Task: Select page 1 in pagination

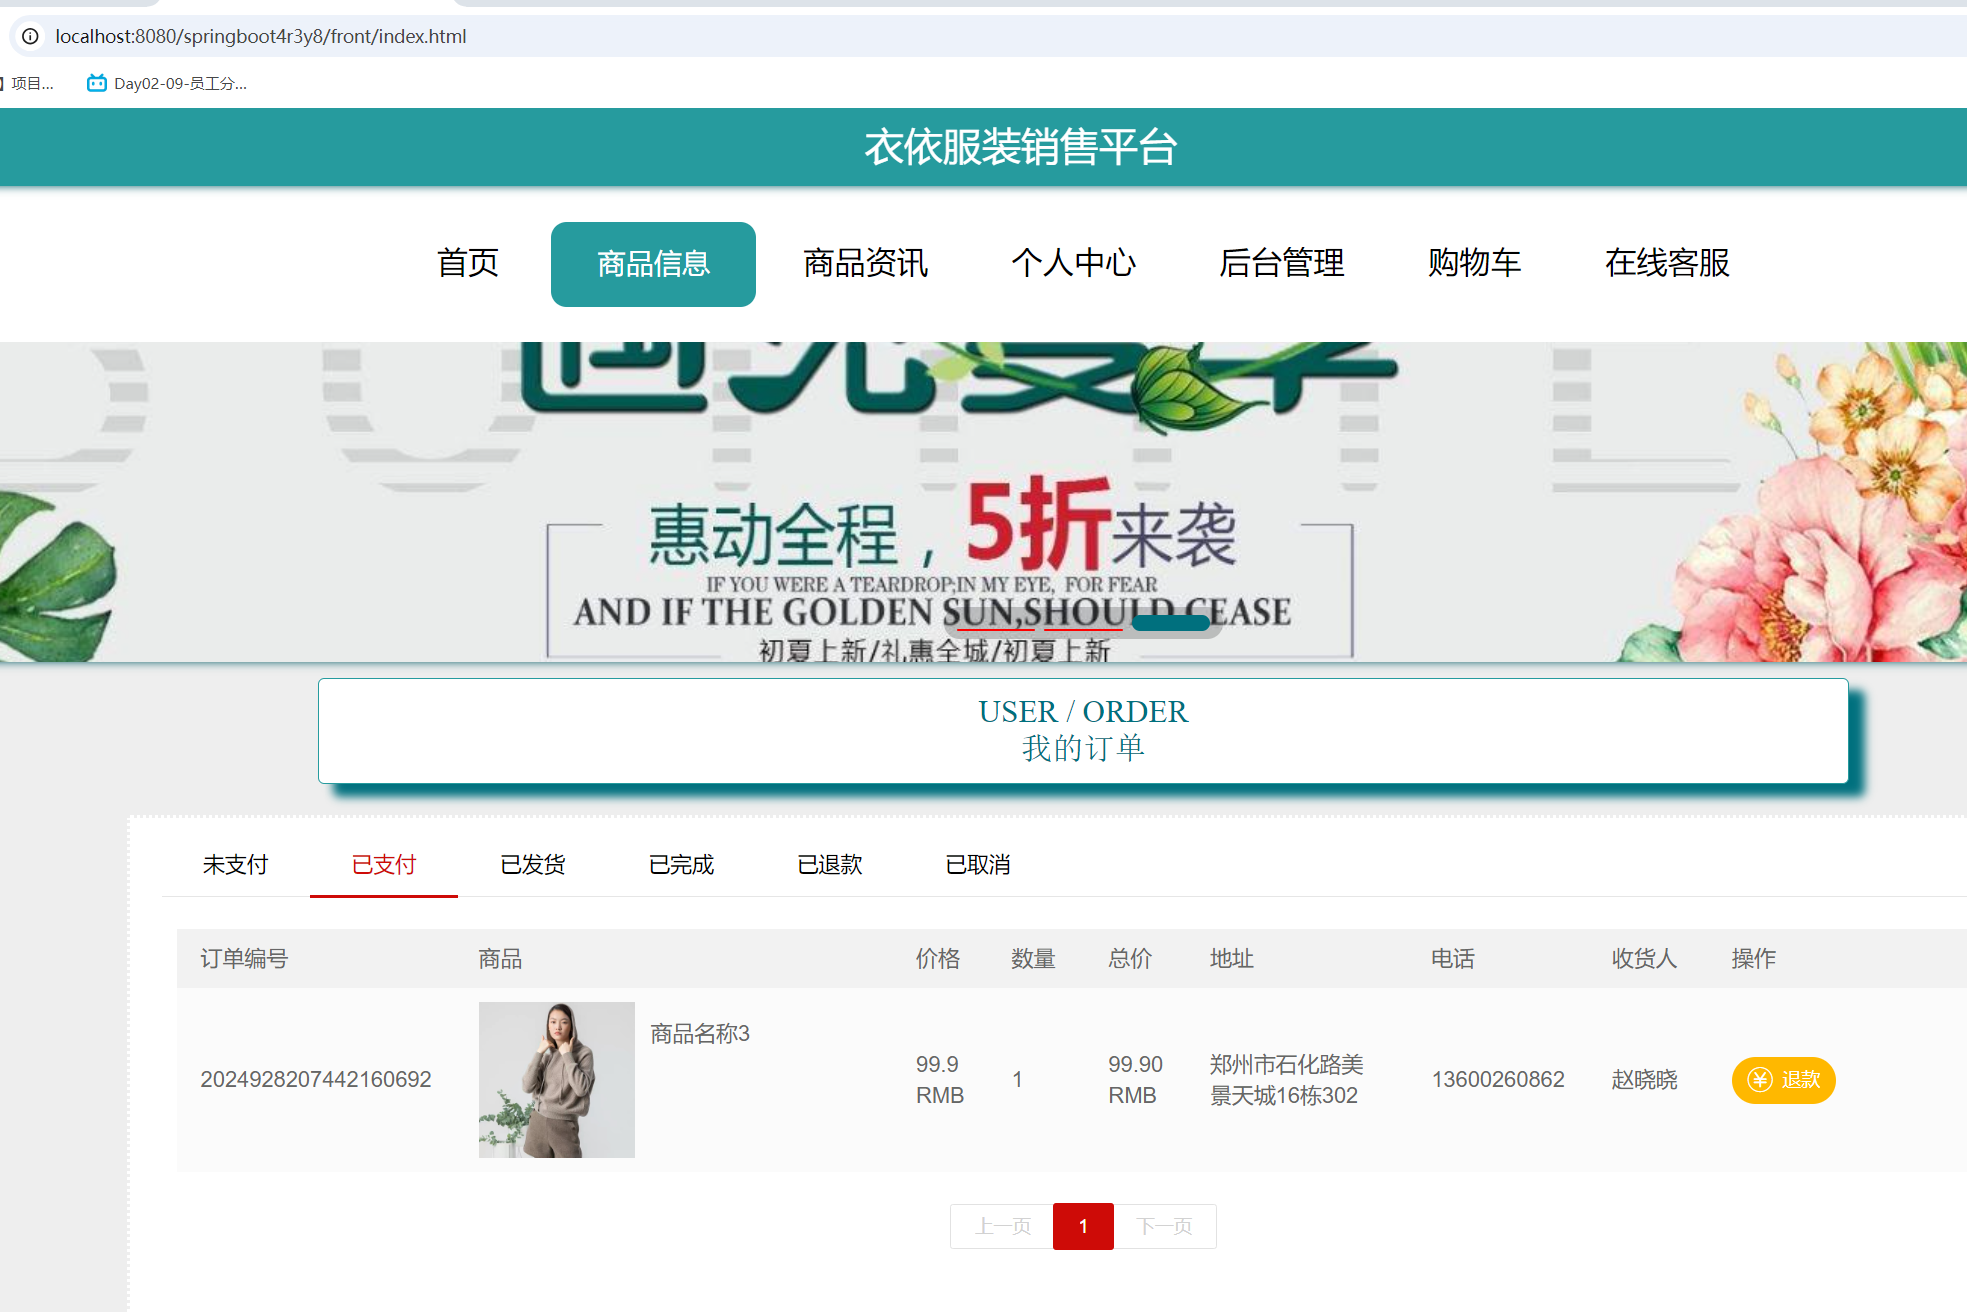Action: click(x=1083, y=1226)
